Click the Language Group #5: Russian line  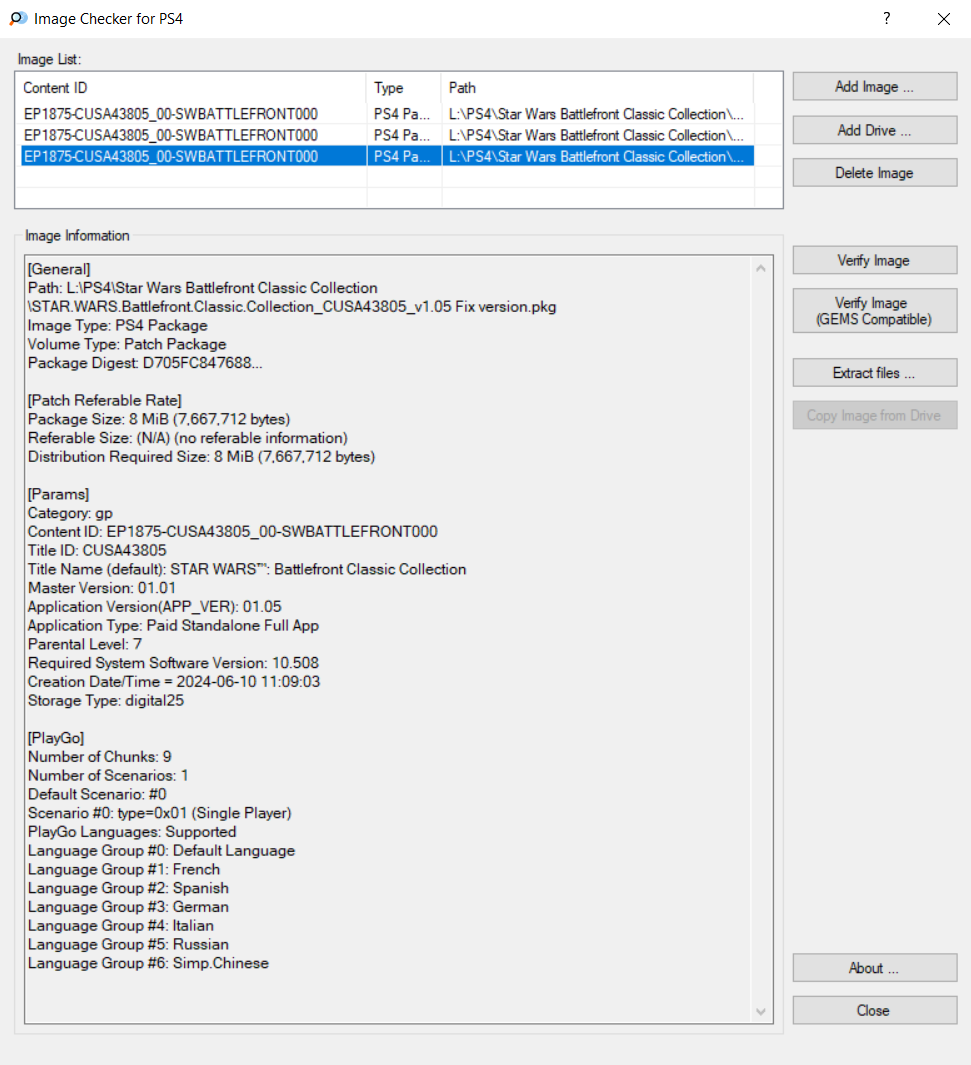pos(128,944)
